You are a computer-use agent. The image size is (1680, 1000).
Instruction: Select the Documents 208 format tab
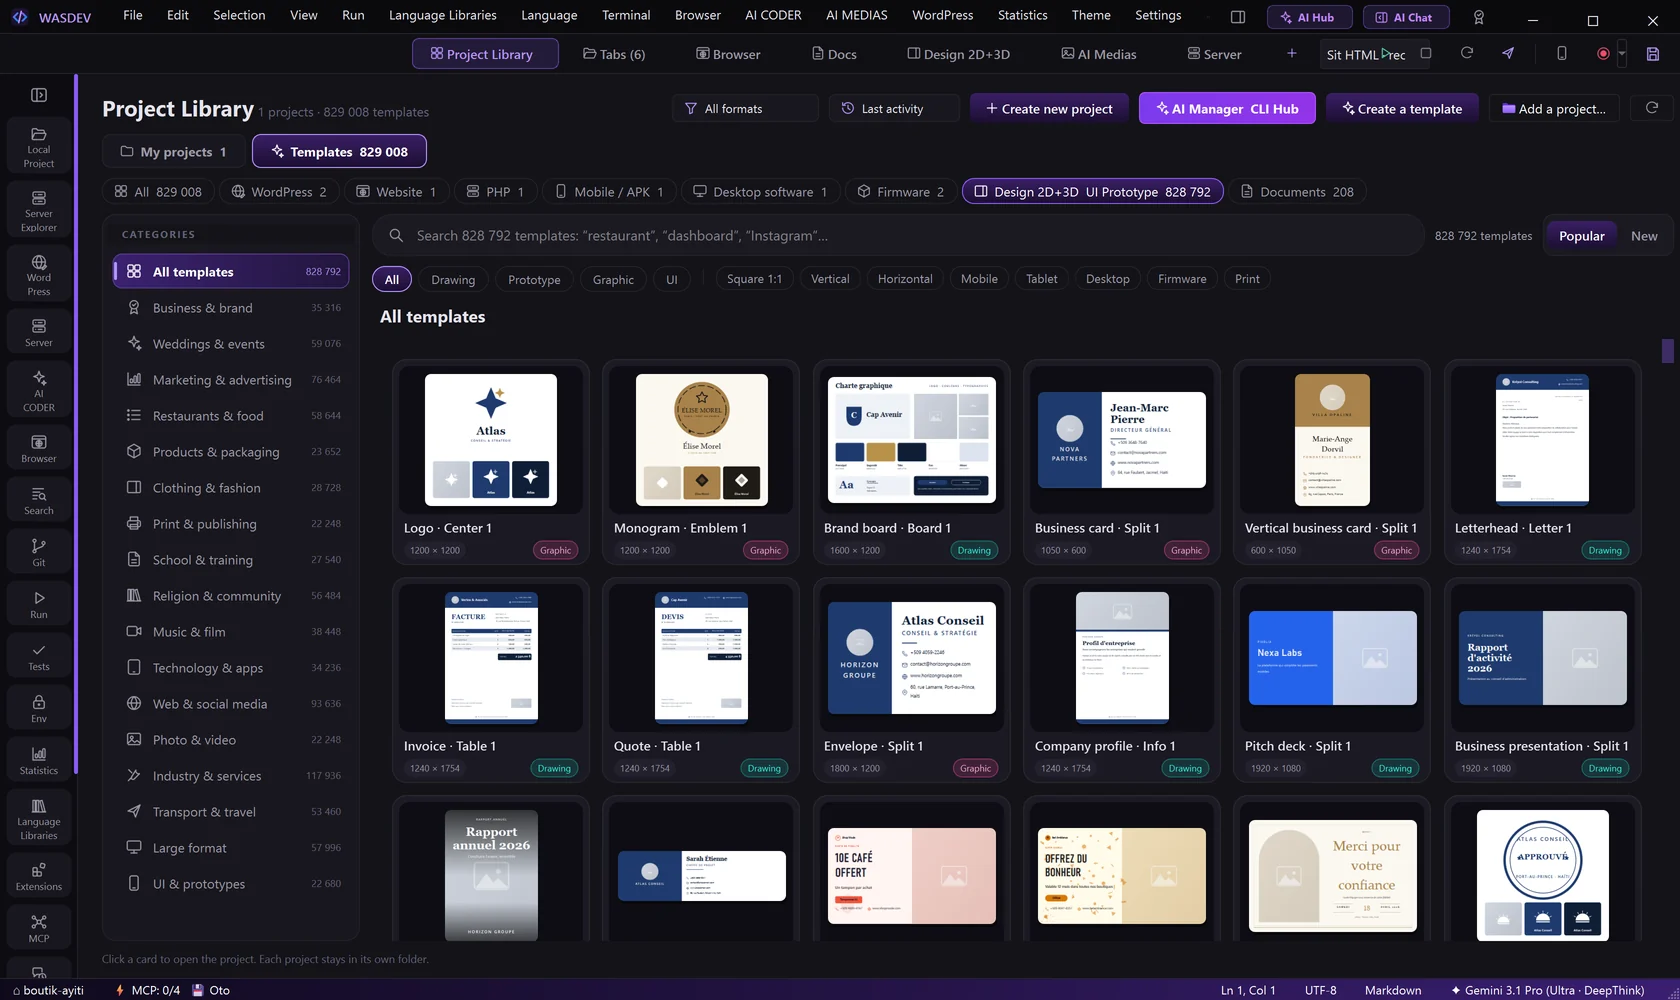point(1297,191)
